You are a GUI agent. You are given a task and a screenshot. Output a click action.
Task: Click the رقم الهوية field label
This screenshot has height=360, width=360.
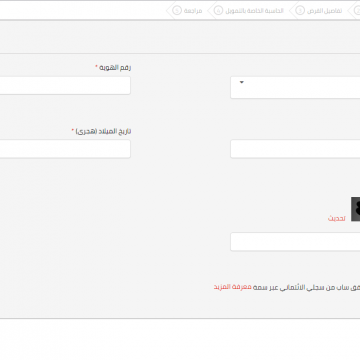(115, 68)
